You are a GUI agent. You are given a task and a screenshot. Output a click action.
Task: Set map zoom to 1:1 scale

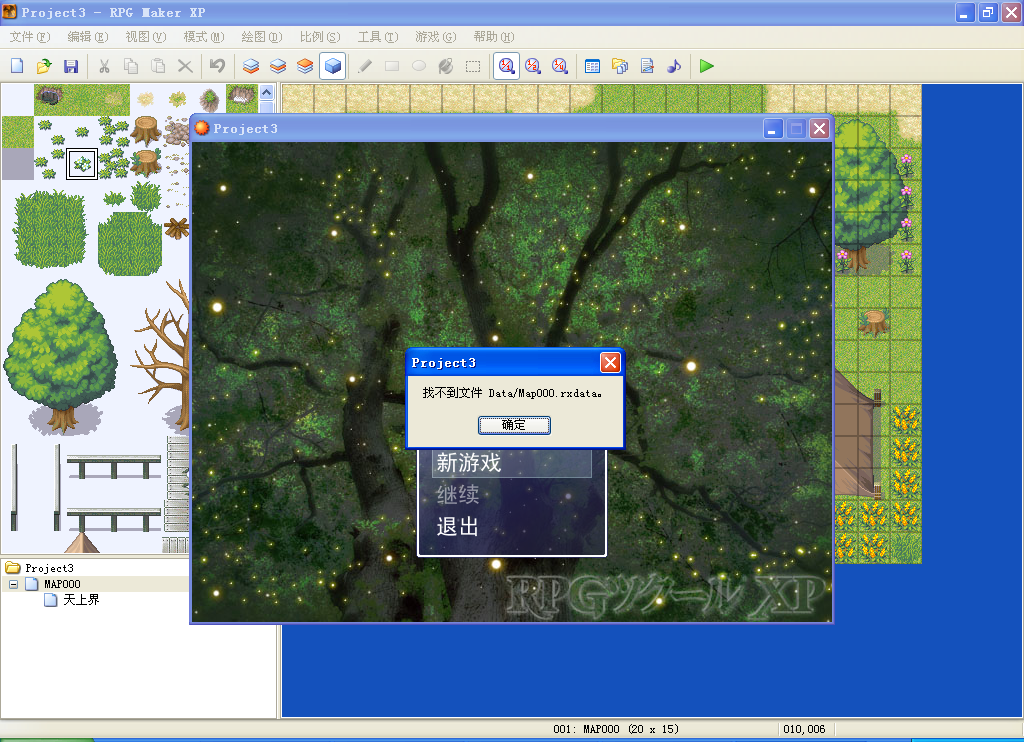click(506, 66)
